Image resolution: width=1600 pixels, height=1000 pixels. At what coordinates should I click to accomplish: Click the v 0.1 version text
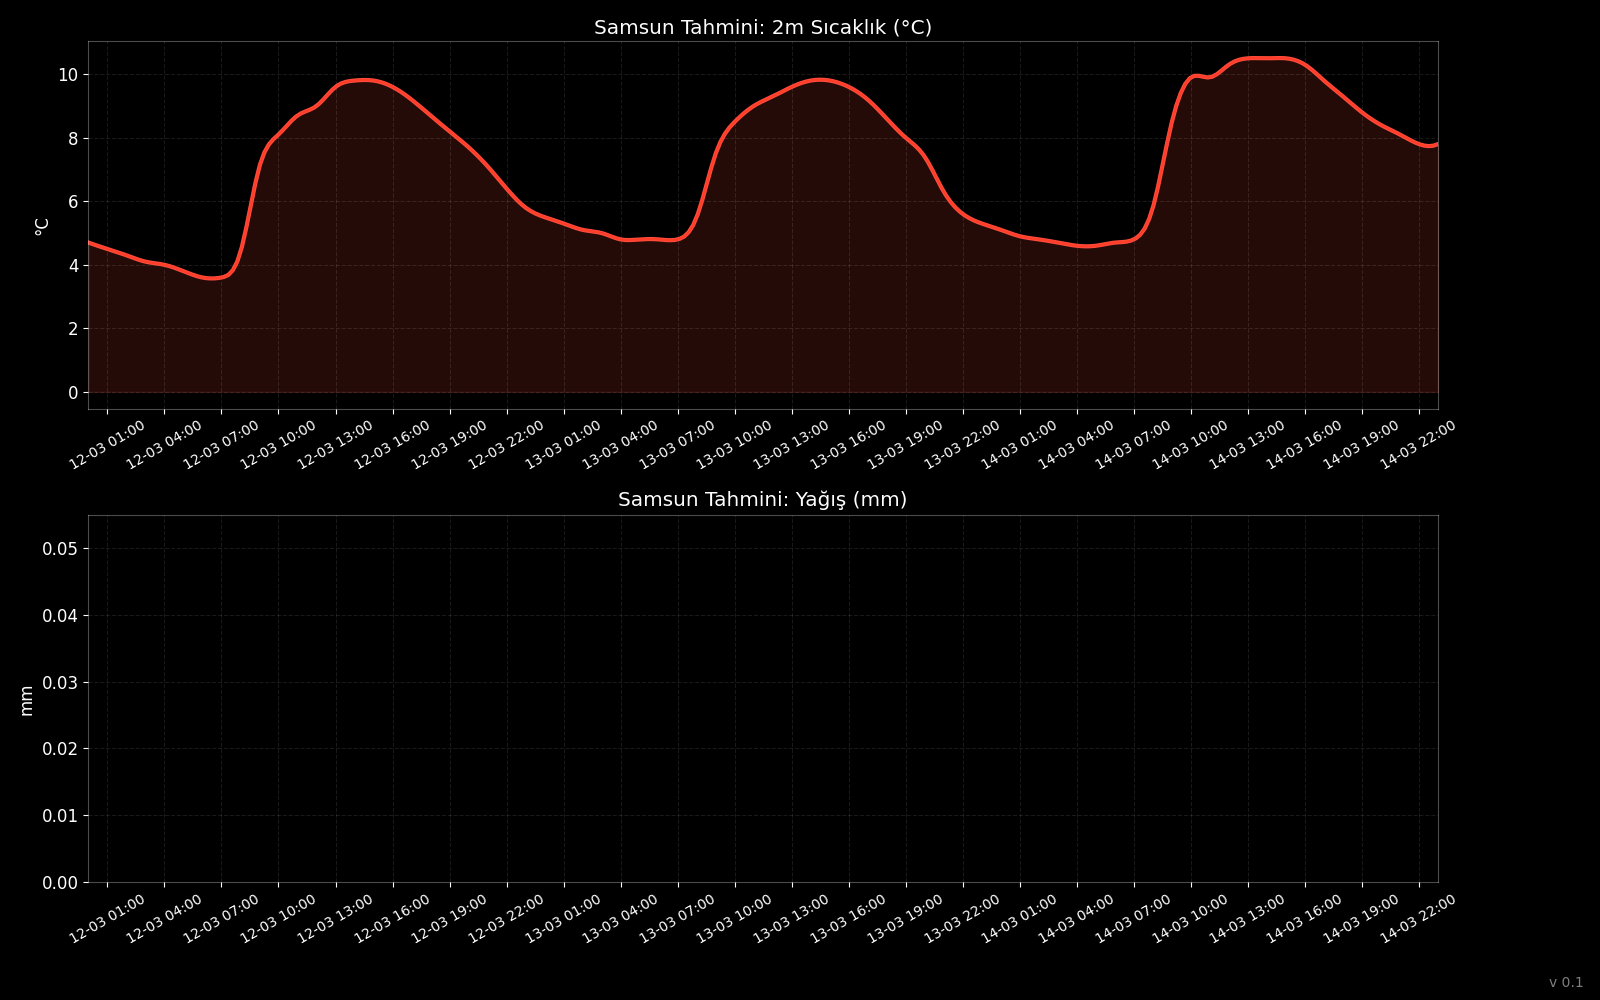point(1566,983)
